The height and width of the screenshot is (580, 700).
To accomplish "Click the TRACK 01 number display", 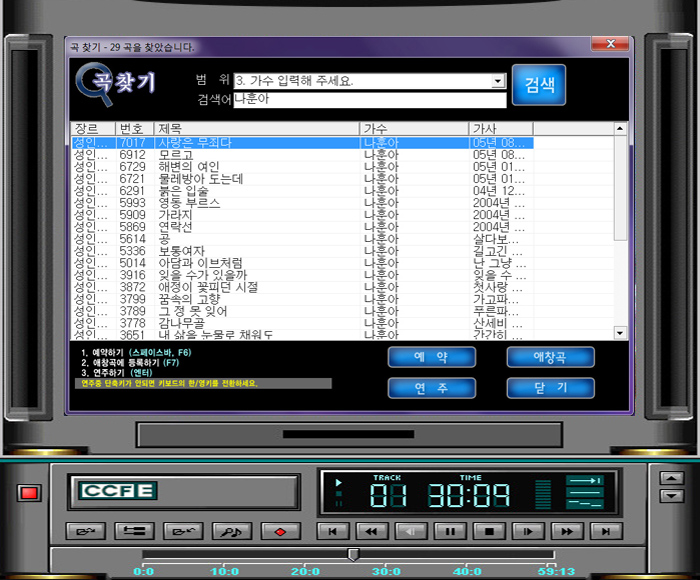I will [388, 496].
